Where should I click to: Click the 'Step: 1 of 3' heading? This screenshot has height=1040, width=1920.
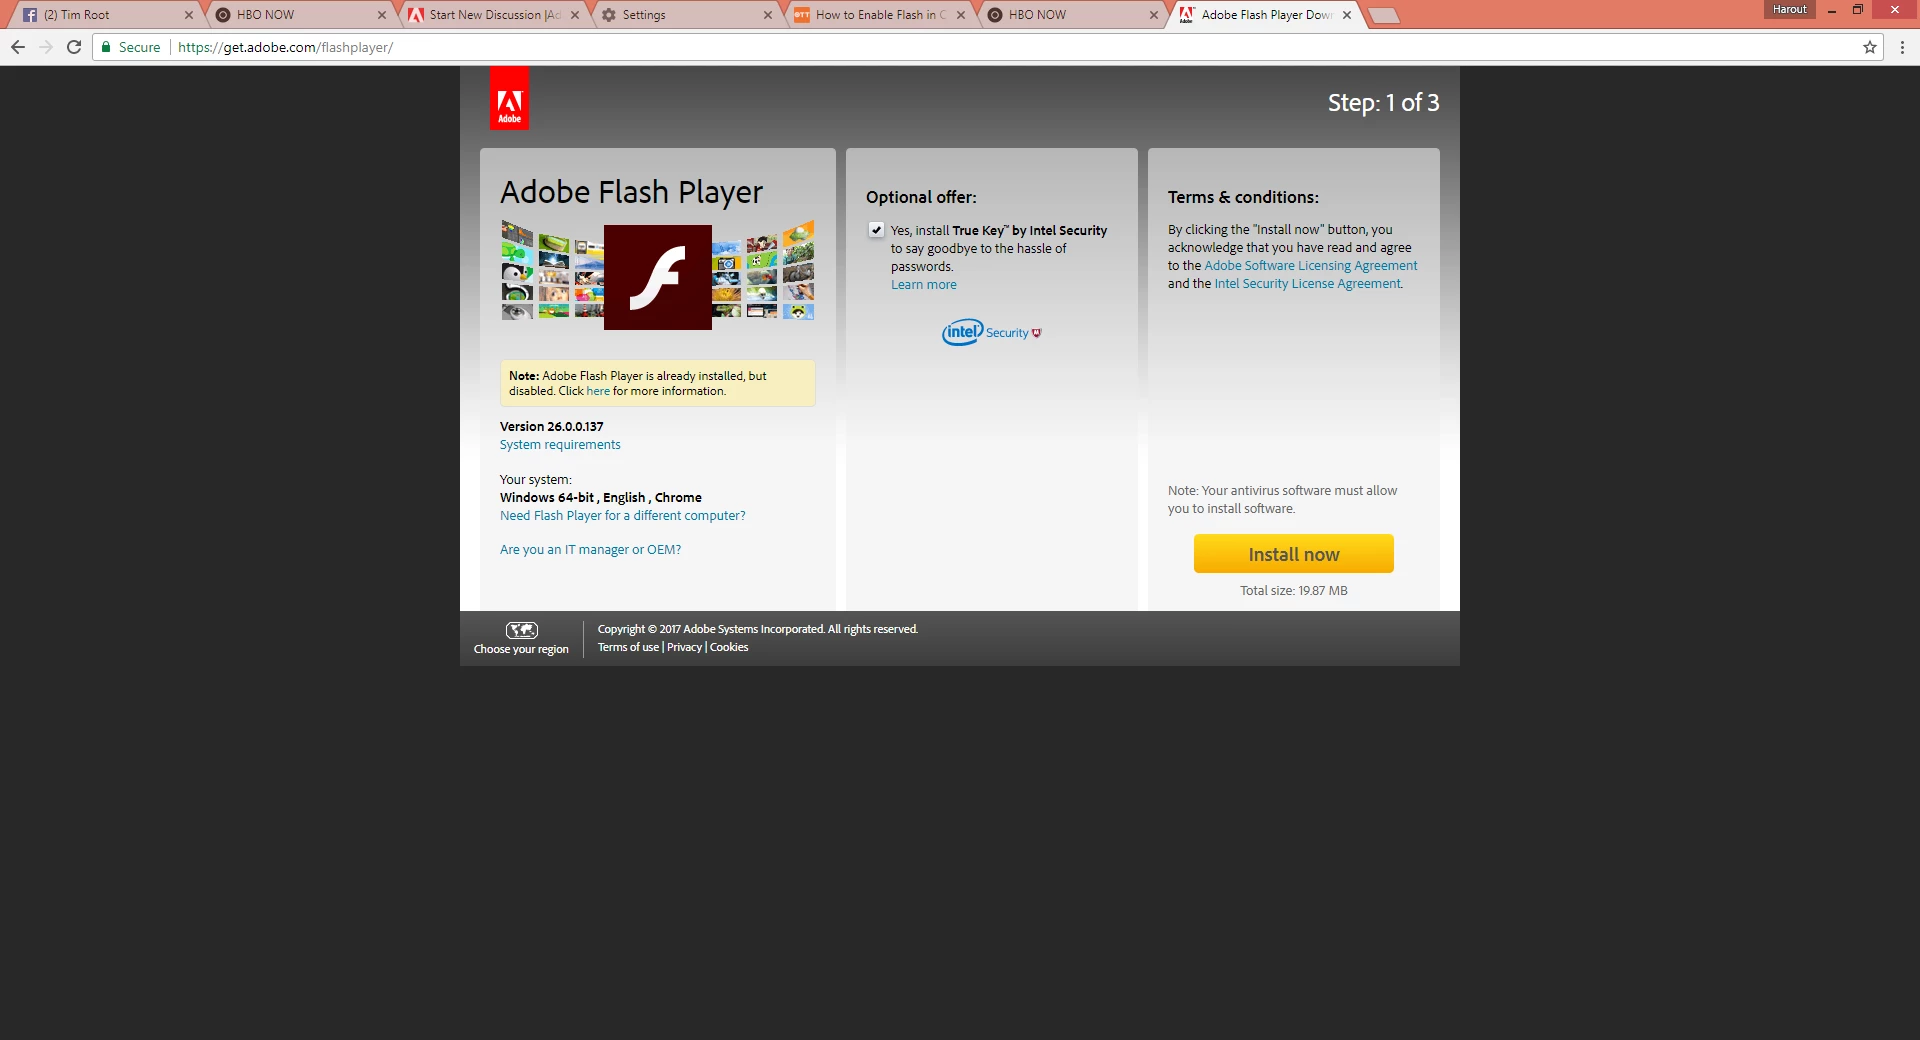click(x=1383, y=103)
